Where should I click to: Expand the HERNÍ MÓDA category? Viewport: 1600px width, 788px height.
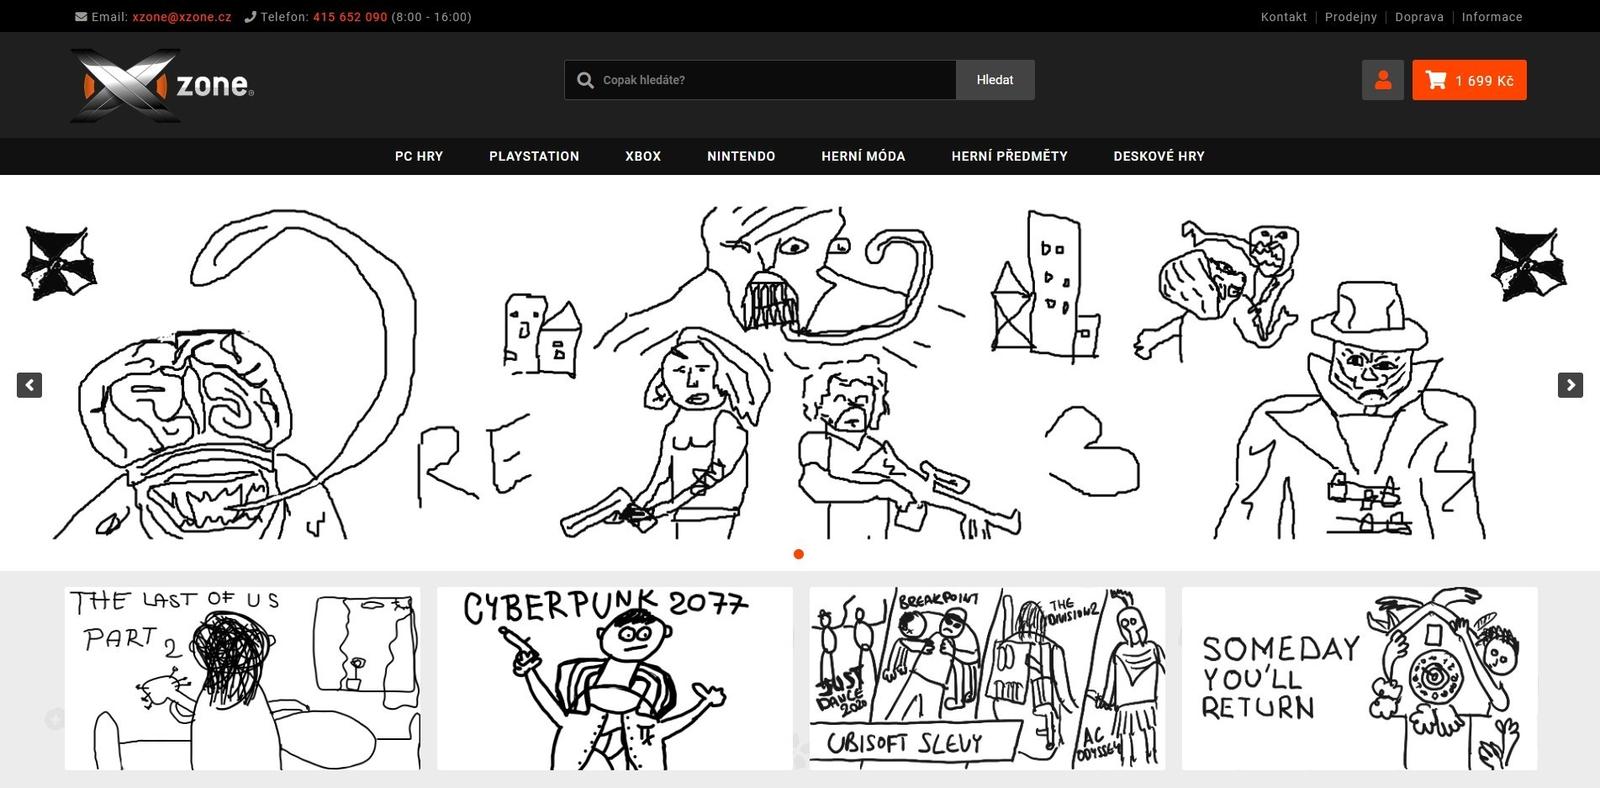[x=863, y=156]
